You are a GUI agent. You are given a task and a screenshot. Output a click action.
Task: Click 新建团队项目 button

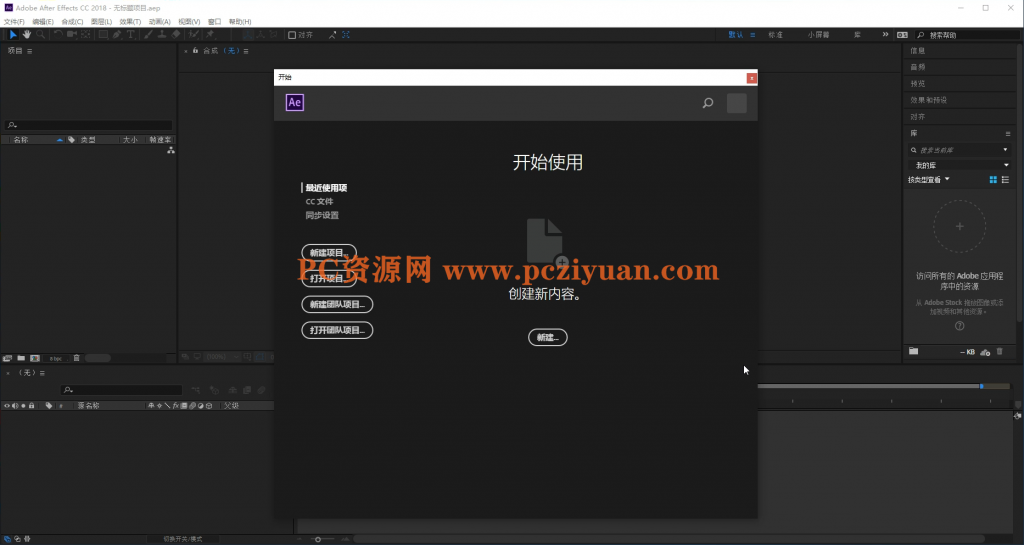[x=337, y=304]
